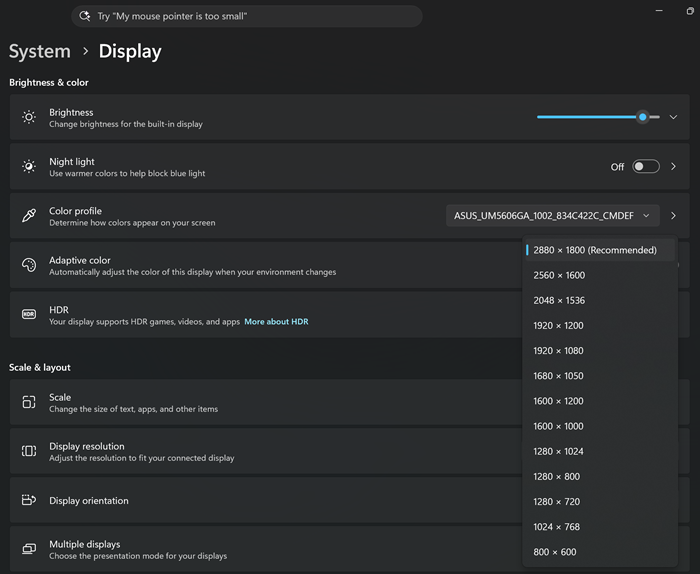This screenshot has width=700, height=574.
Task: Click the Adaptive color row label
Action: [x=79, y=260]
